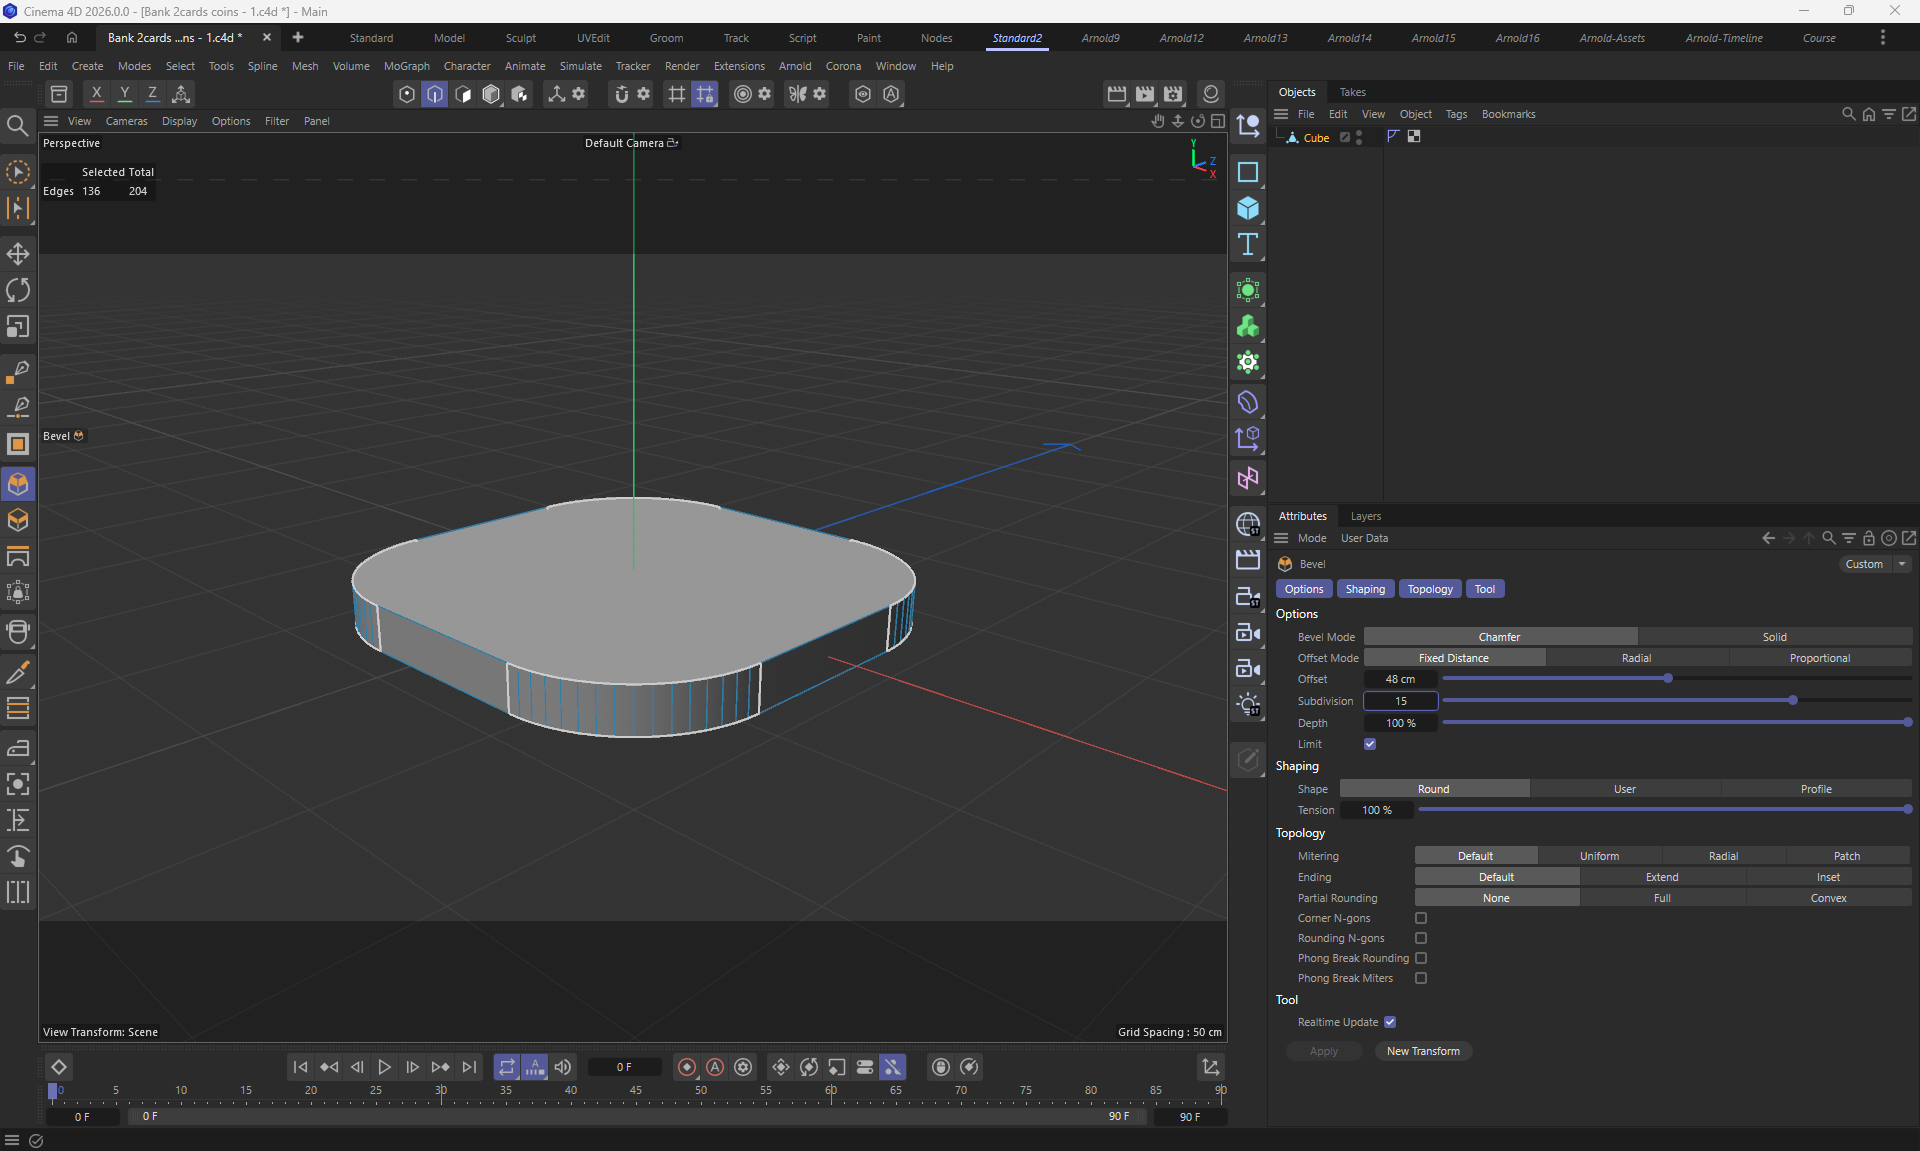Image resolution: width=1920 pixels, height=1151 pixels.
Task: Click the Text spline icon
Action: 1248,245
